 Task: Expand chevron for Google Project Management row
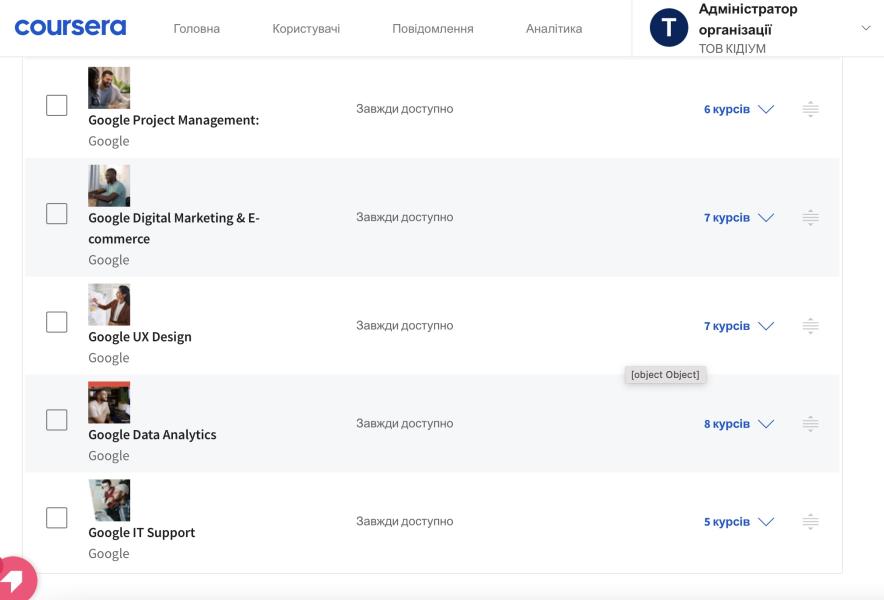(766, 109)
